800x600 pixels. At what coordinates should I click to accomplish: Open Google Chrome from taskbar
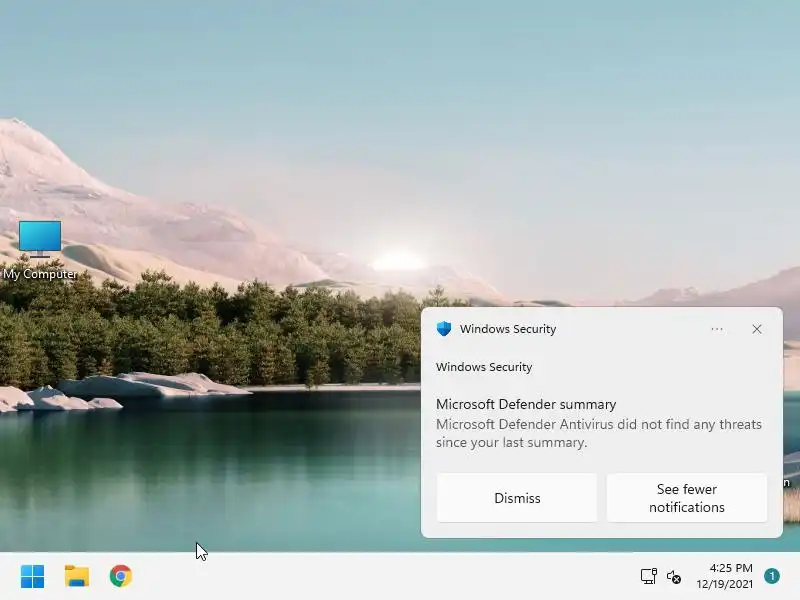point(121,576)
